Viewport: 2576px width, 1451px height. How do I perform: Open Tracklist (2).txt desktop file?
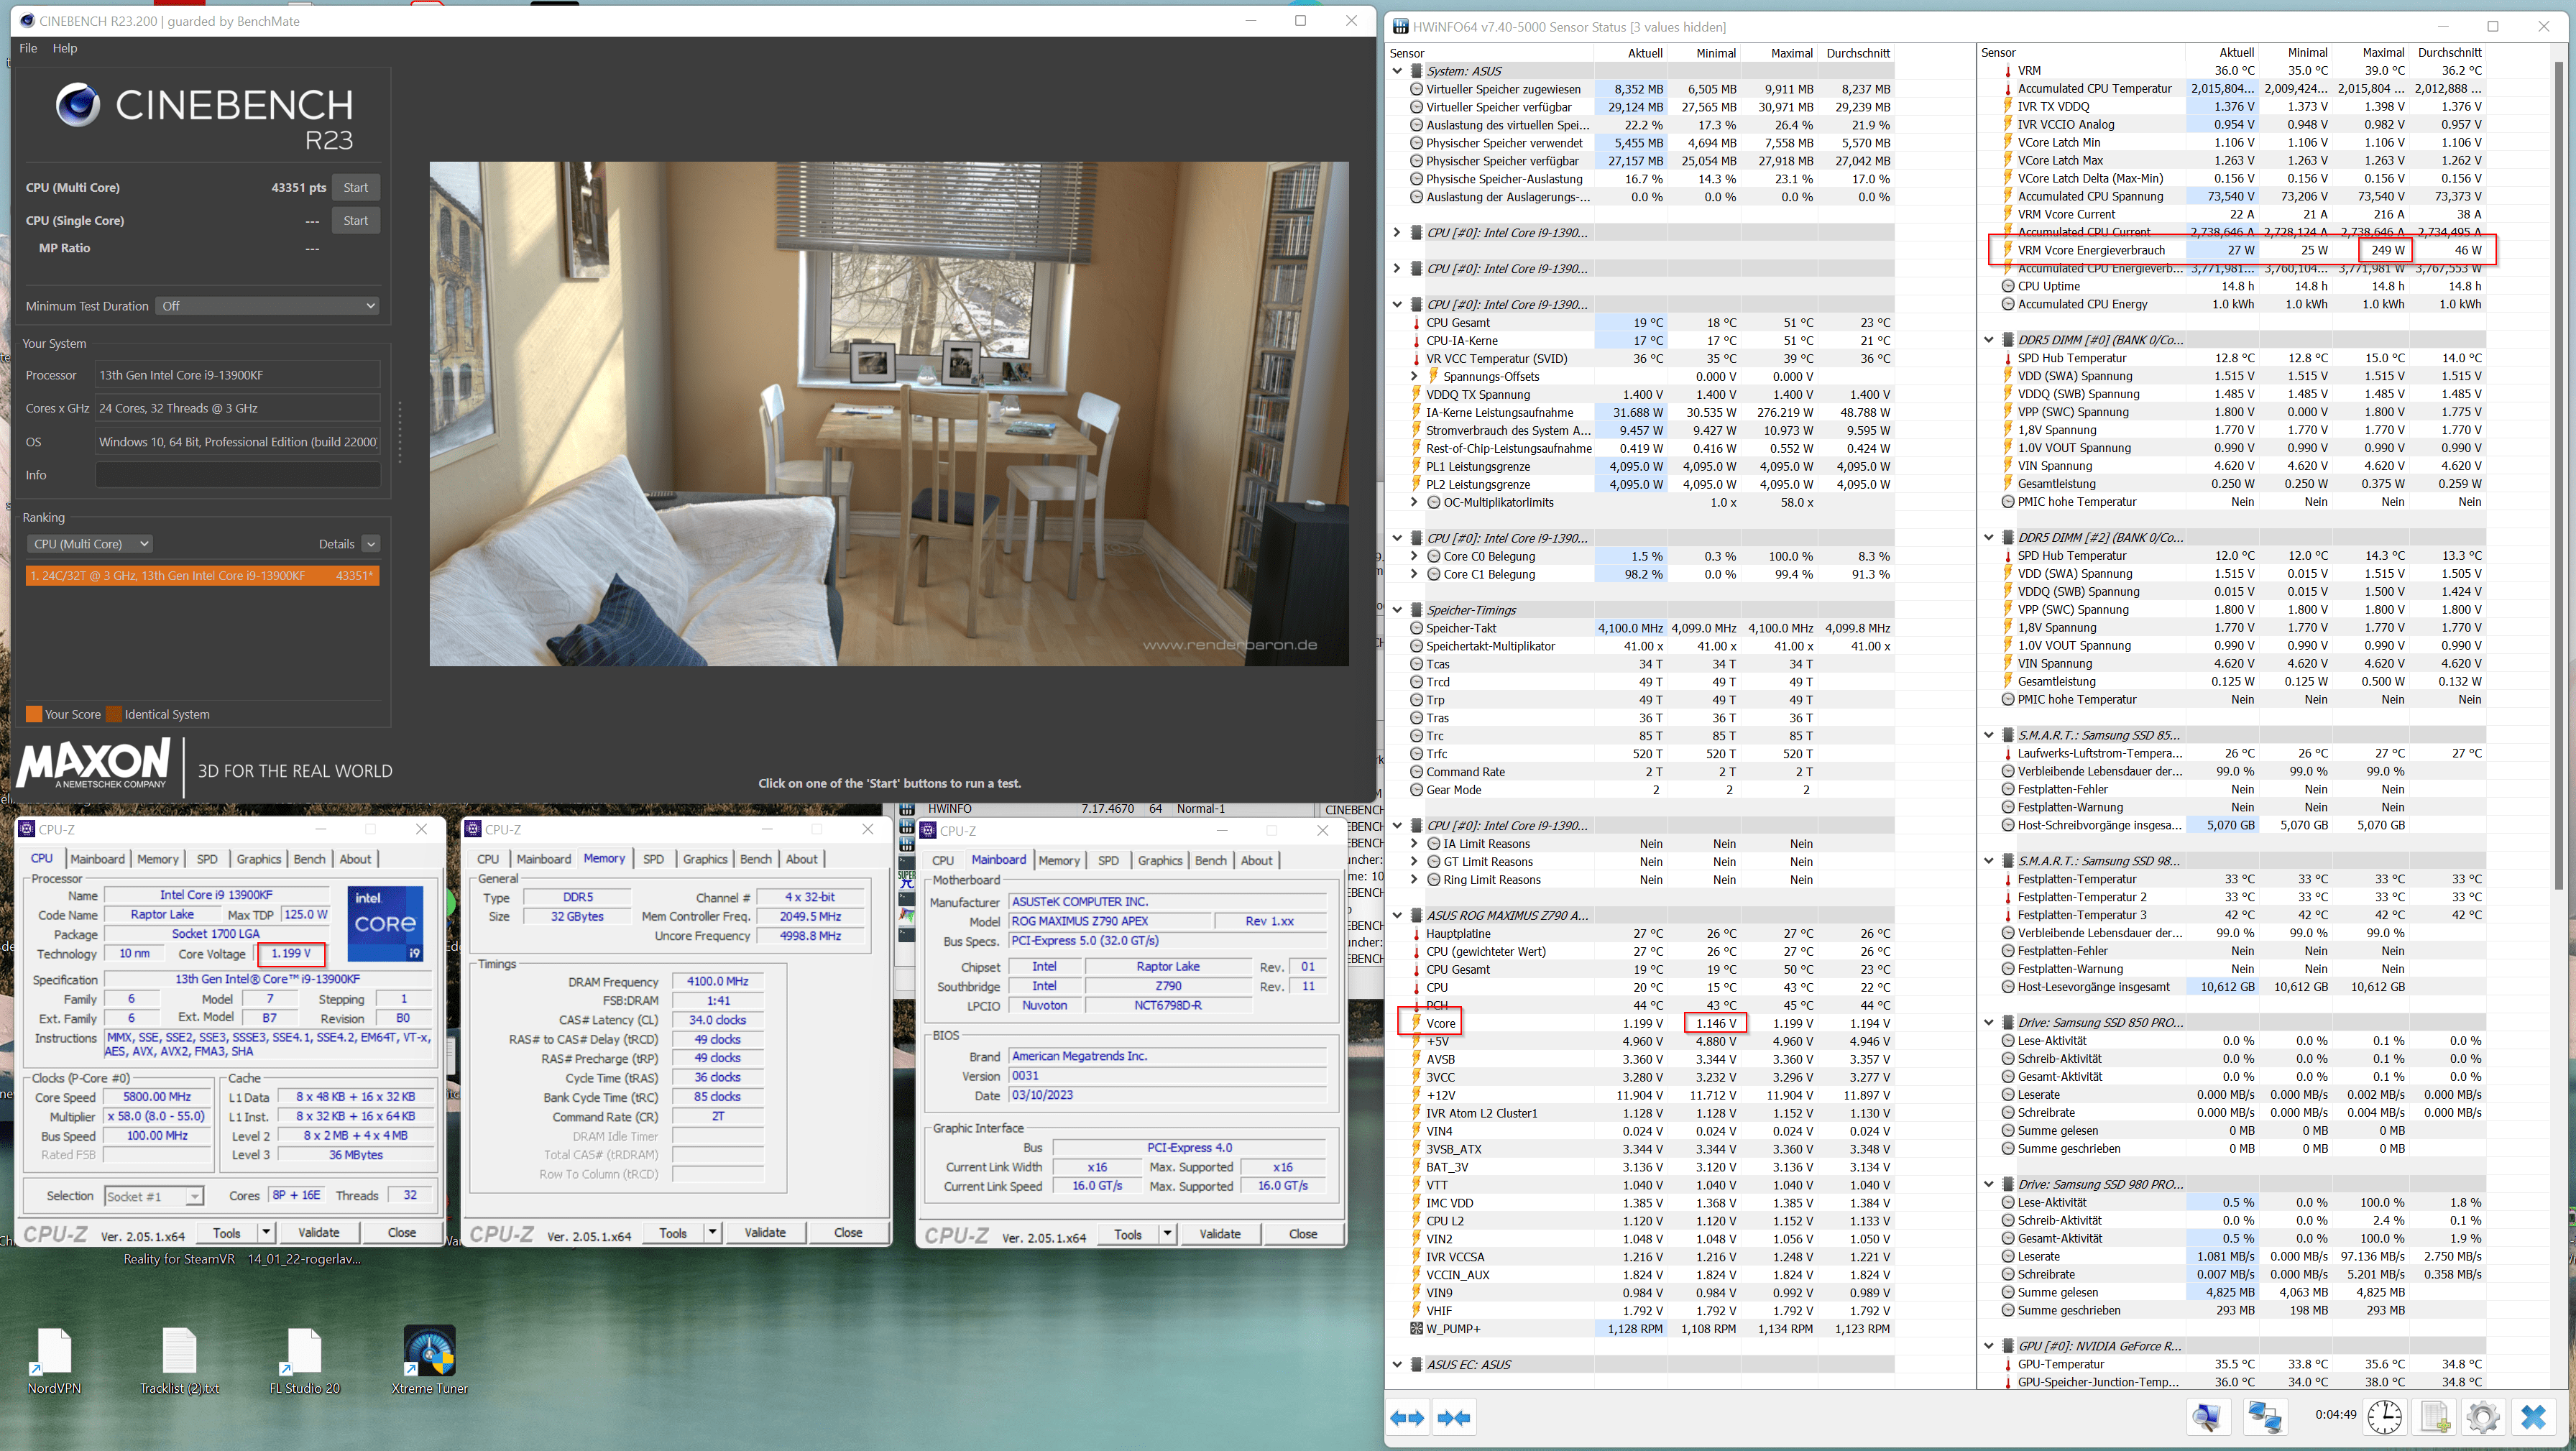click(x=180, y=1360)
